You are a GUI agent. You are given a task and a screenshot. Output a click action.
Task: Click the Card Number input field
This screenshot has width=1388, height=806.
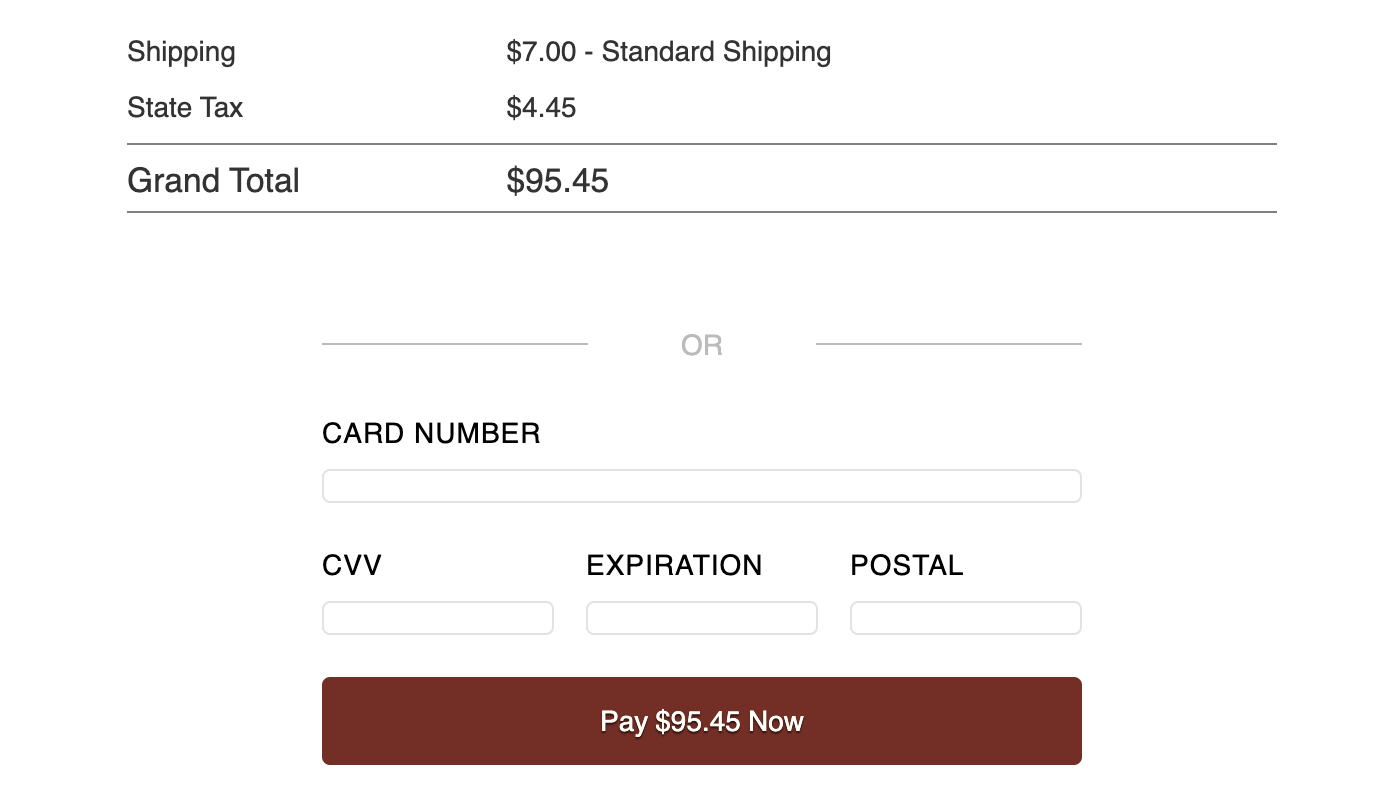tap(701, 486)
